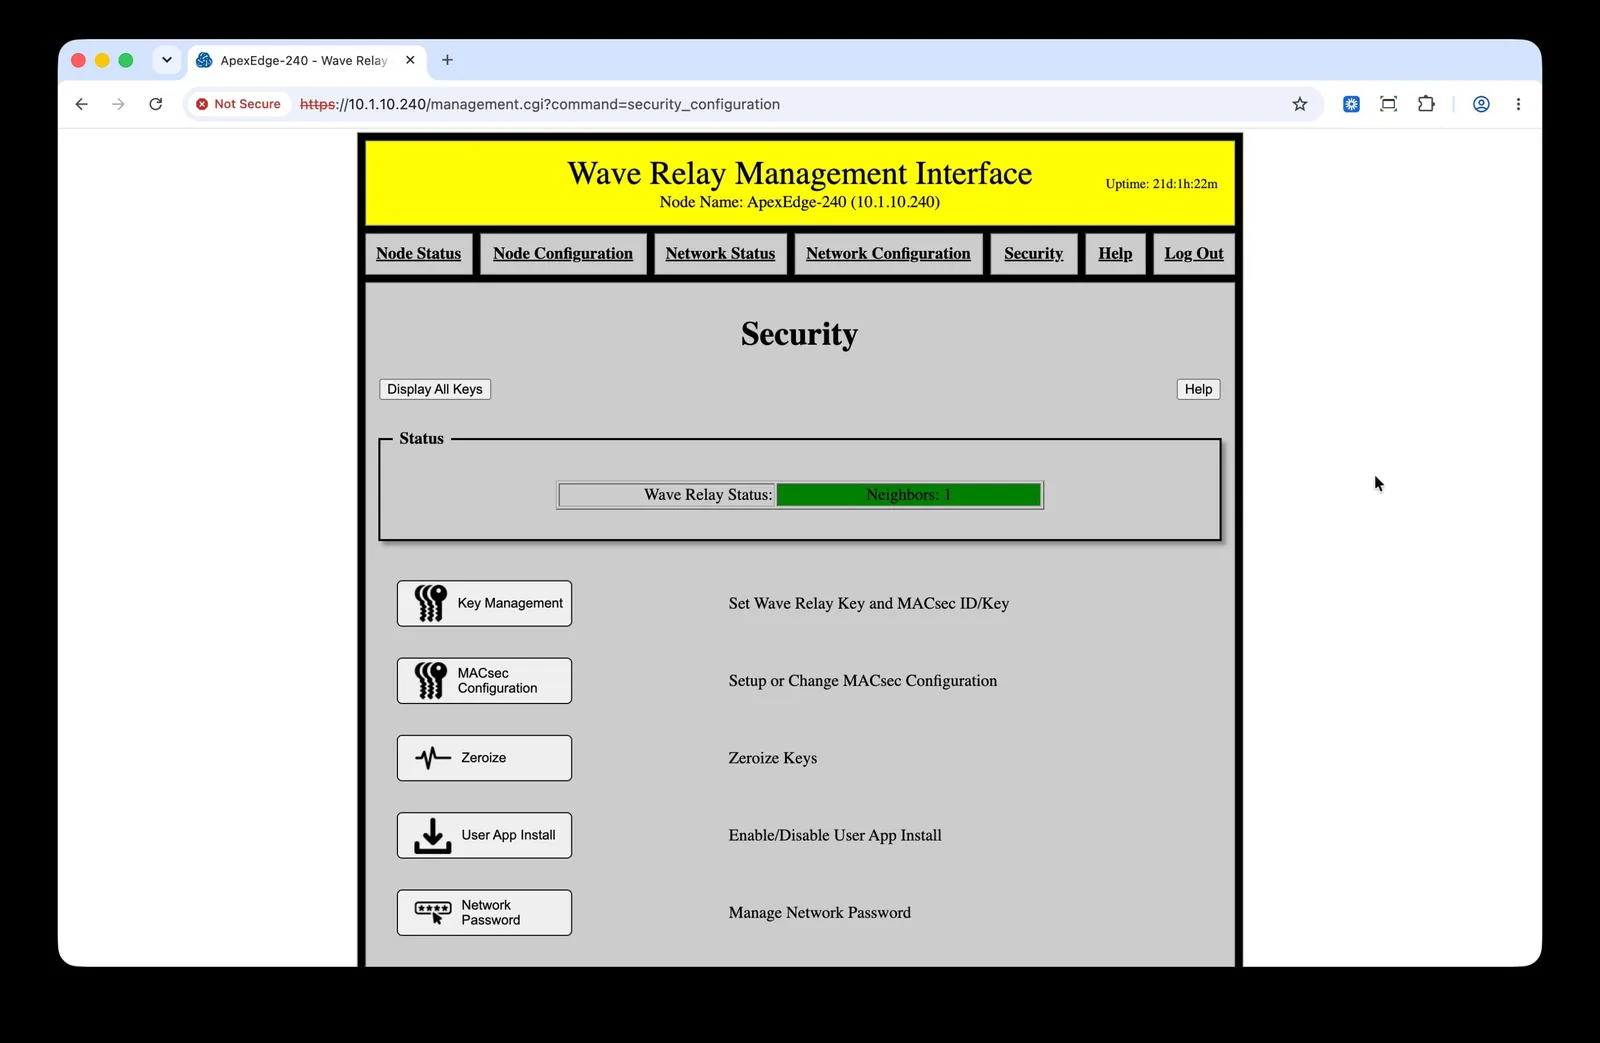Open Node Status menu
The width and height of the screenshot is (1600, 1043).
tap(419, 254)
